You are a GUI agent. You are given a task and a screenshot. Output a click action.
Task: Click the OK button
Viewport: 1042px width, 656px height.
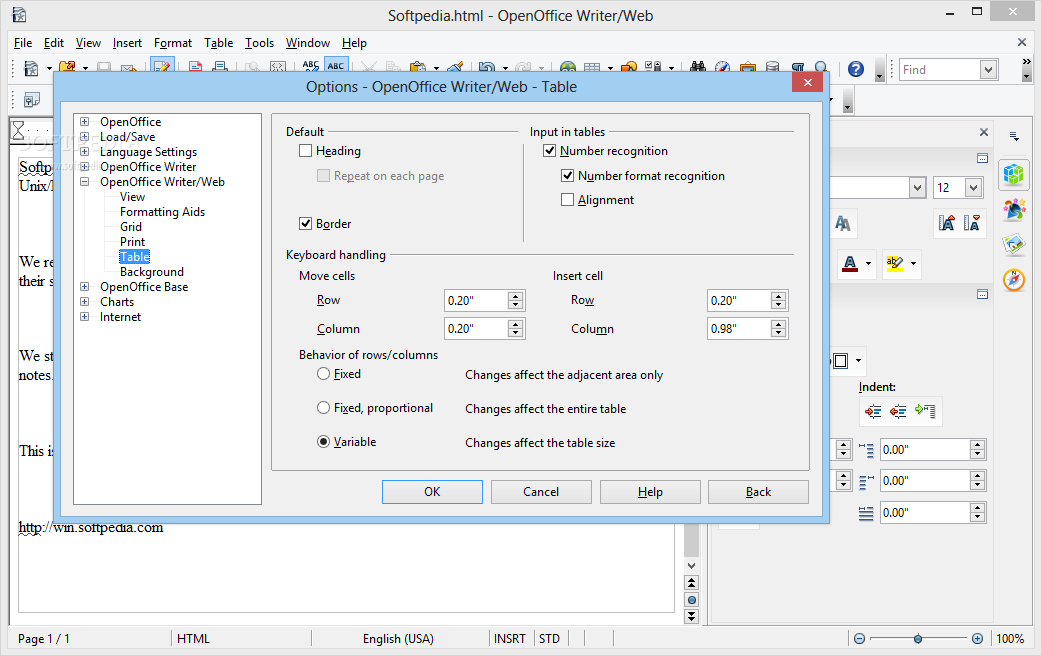click(432, 492)
